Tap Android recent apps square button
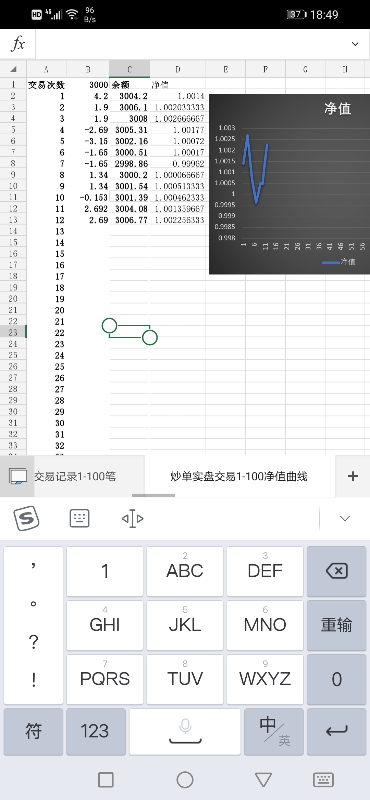The width and height of the screenshot is (370, 800). tap(106, 780)
